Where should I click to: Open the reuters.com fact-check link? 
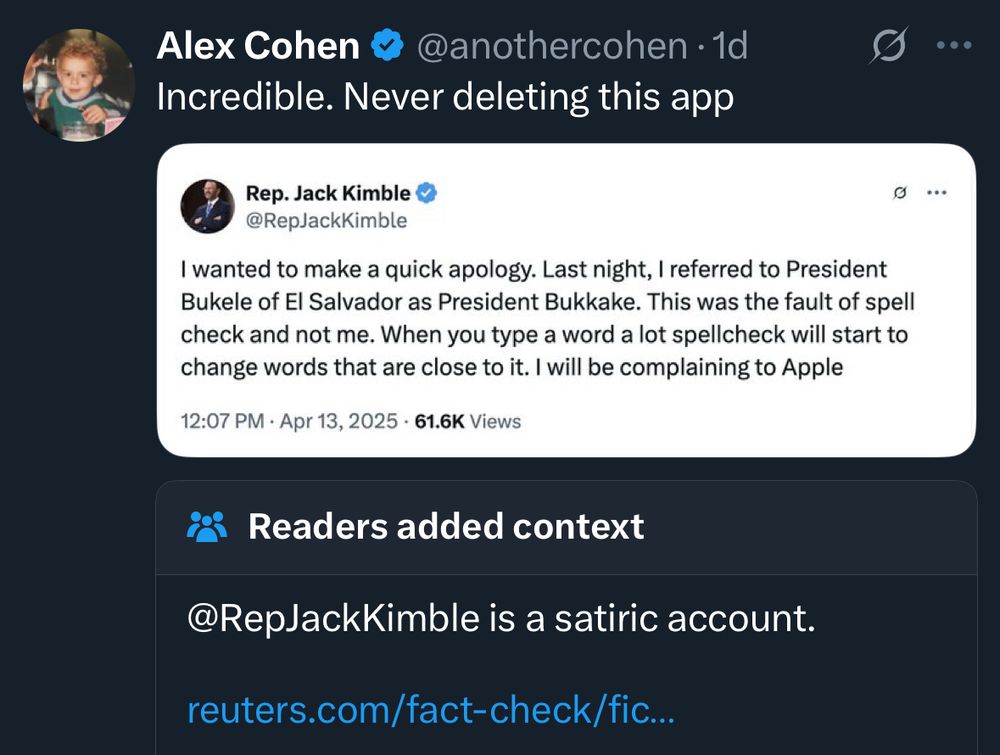pyautogui.click(x=431, y=711)
